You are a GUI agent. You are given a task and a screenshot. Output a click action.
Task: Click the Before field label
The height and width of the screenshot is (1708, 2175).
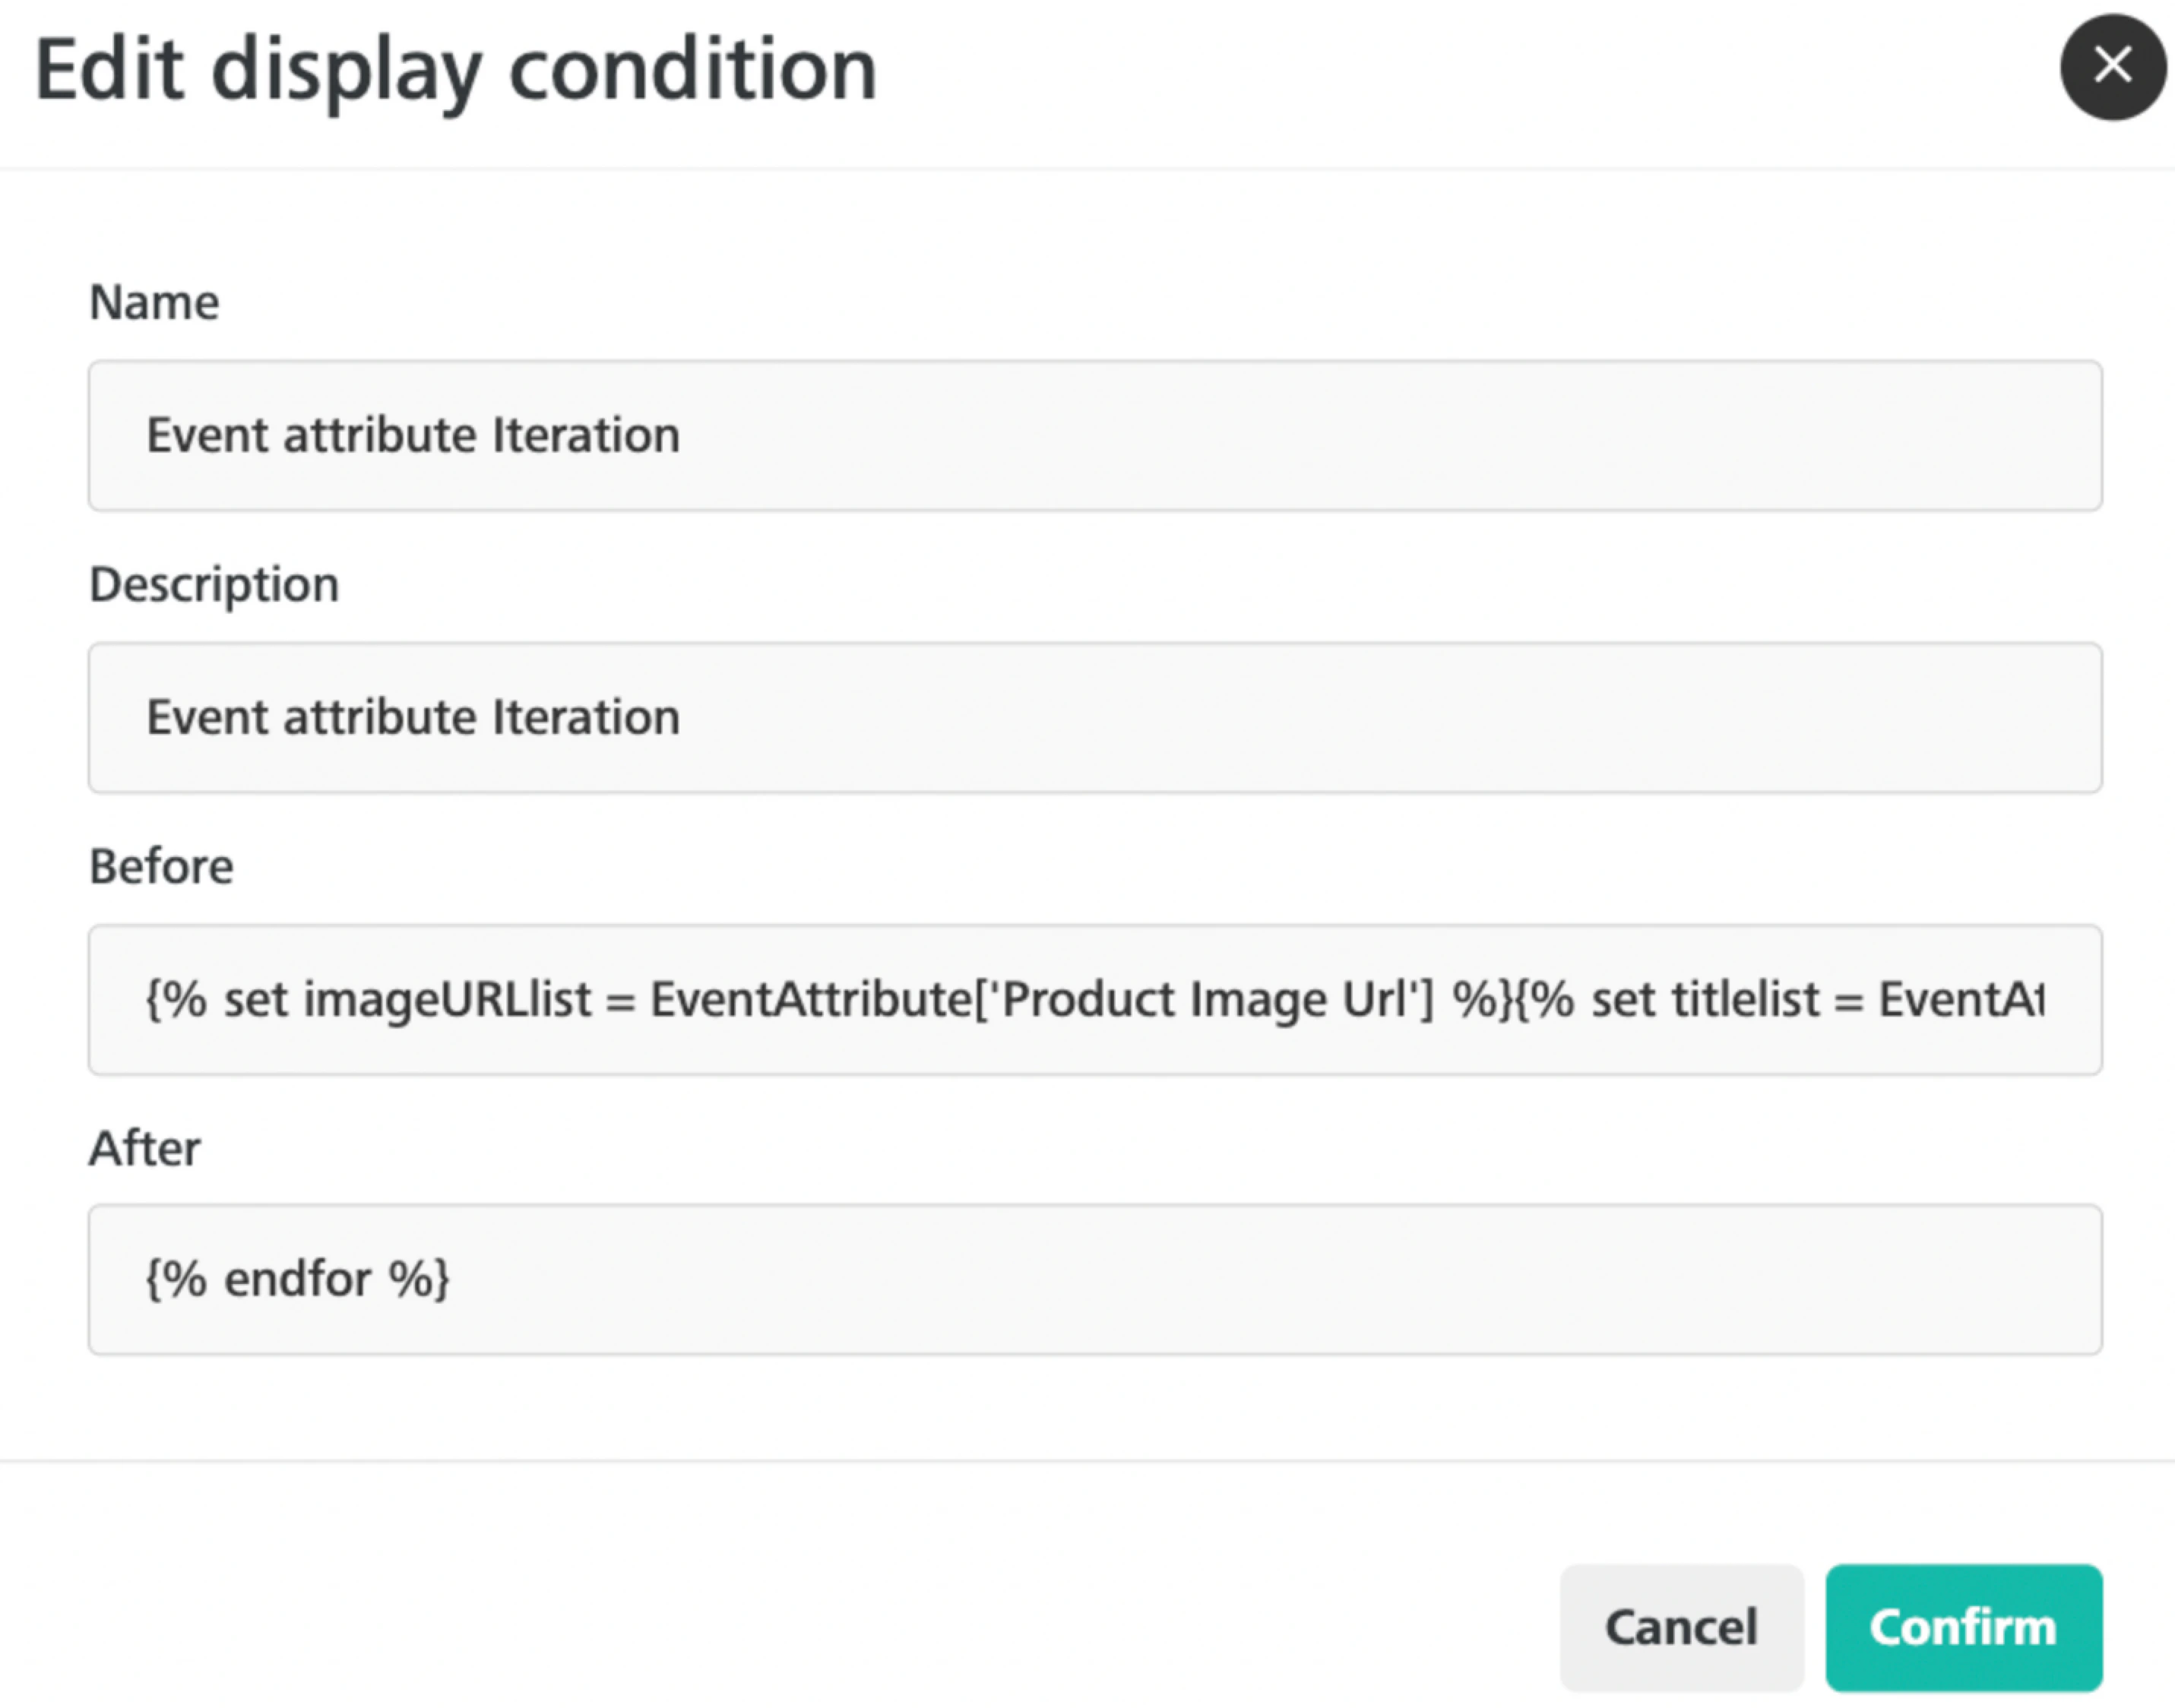(161, 866)
